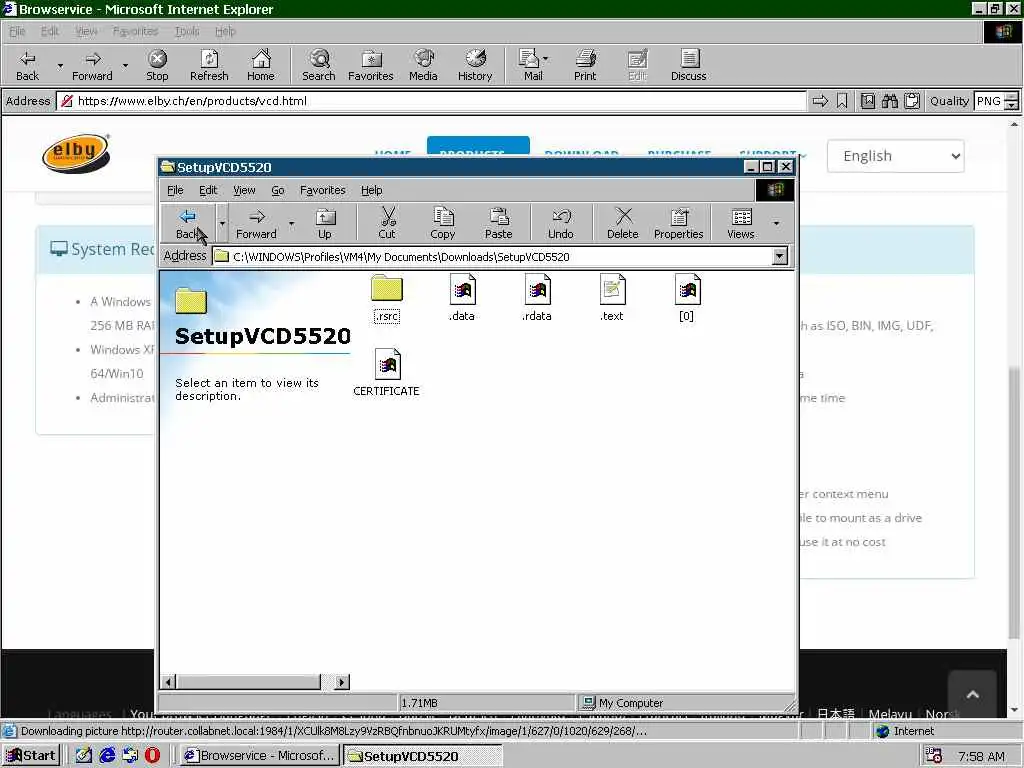Open the Views dropdown arrow

[776, 223]
